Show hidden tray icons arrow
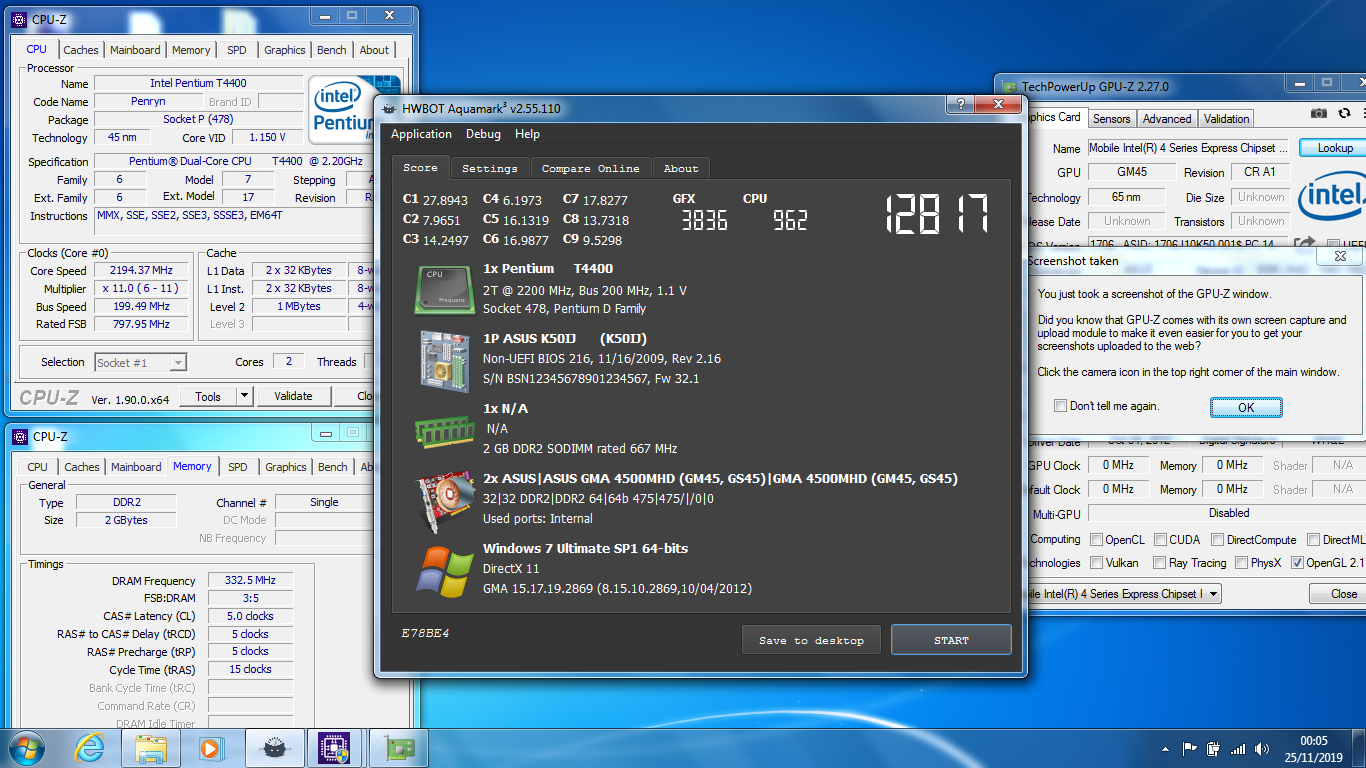This screenshot has width=1366, height=768. pos(1166,748)
